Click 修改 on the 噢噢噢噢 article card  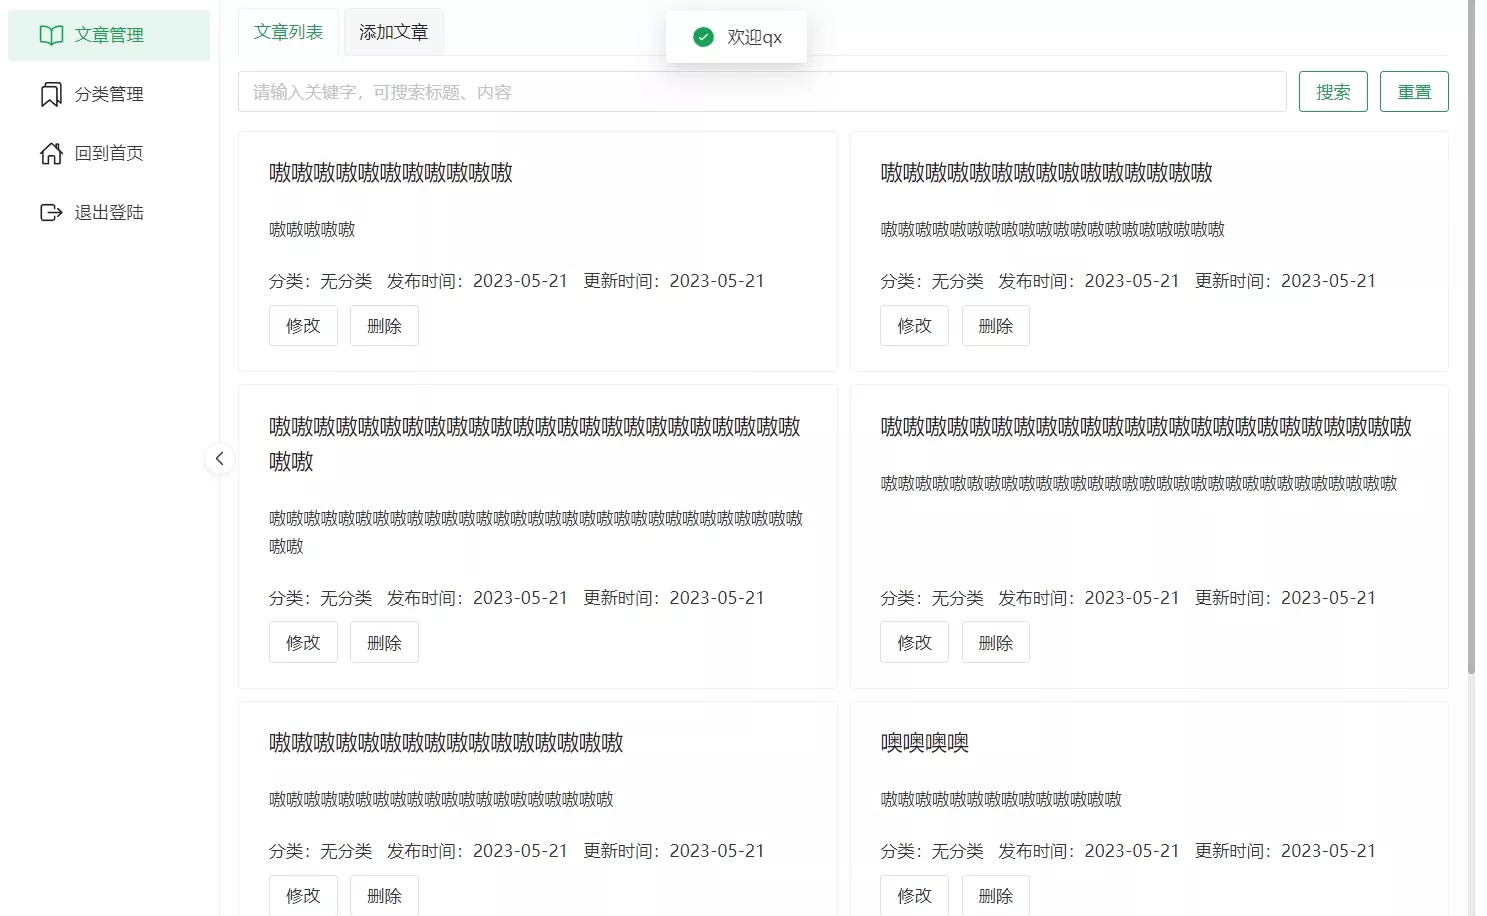[x=914, y=896]
